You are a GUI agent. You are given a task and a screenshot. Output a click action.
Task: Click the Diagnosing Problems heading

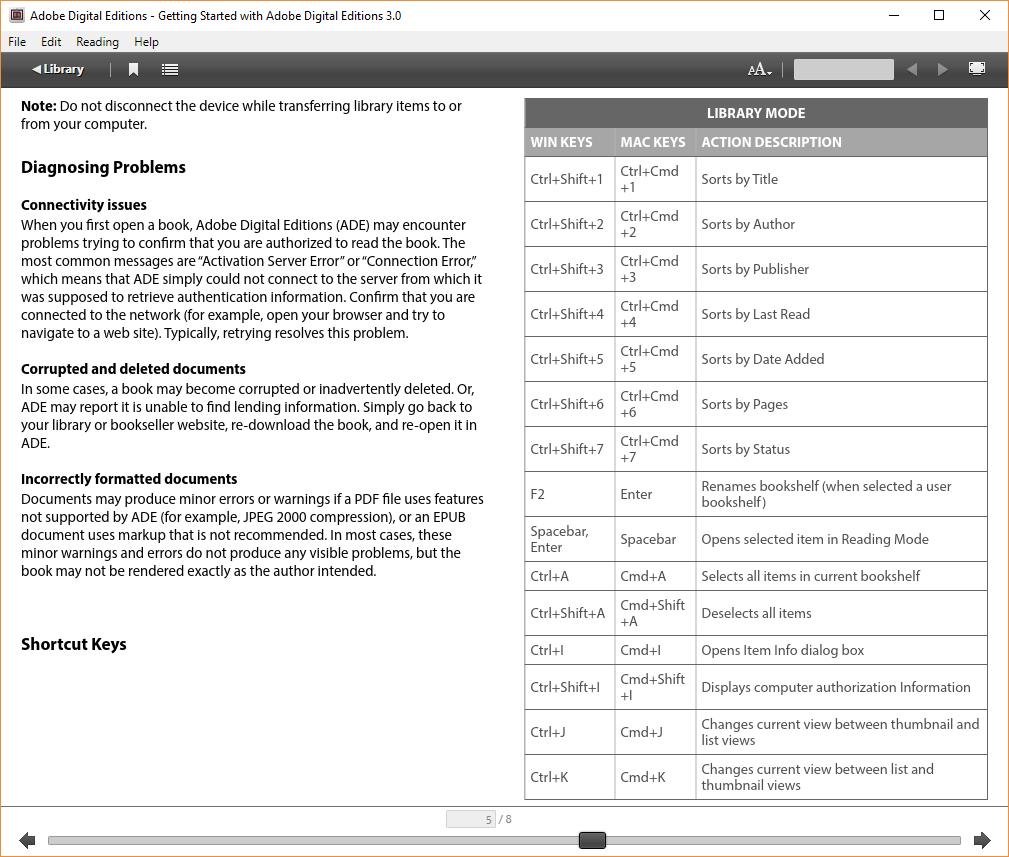(103, 167)
